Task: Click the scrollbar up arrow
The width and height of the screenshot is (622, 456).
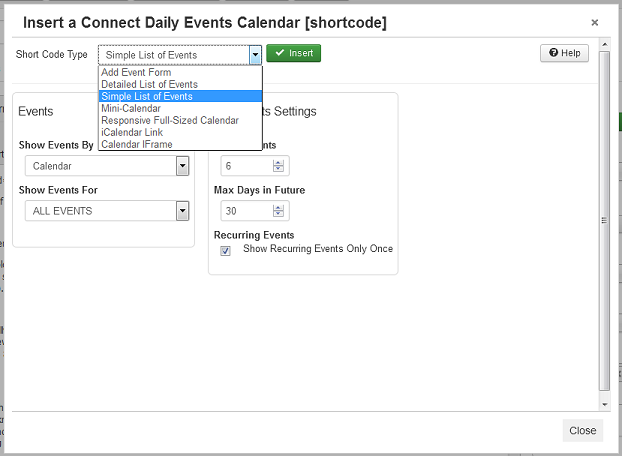Action: pos(604,44)
